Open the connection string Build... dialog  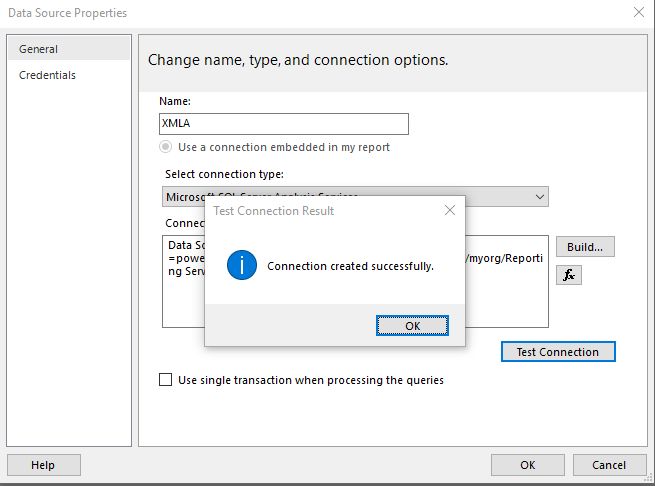pos(585,247)
